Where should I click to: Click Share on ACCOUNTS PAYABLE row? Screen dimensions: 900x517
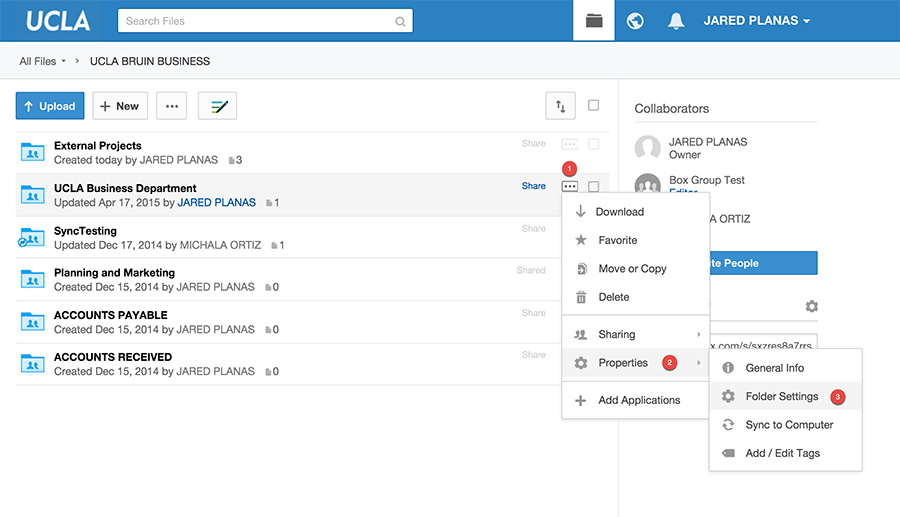tap(534, 313)
